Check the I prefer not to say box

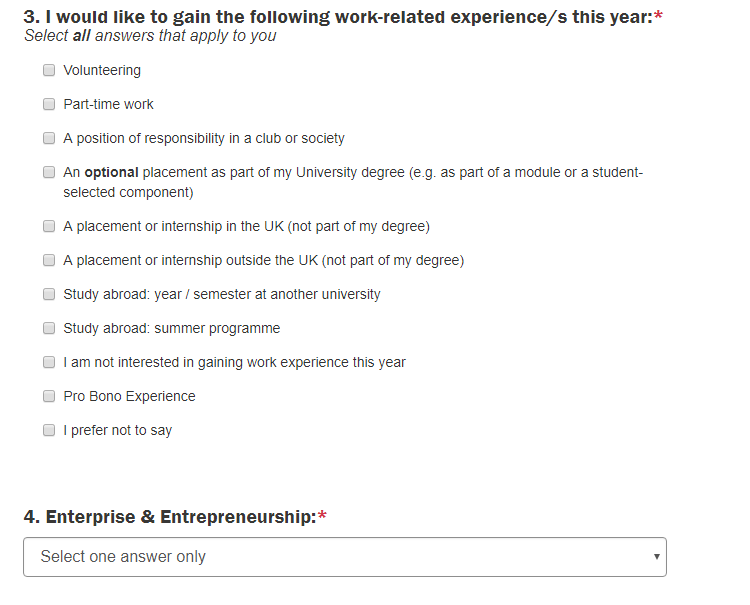coord(49,430)
